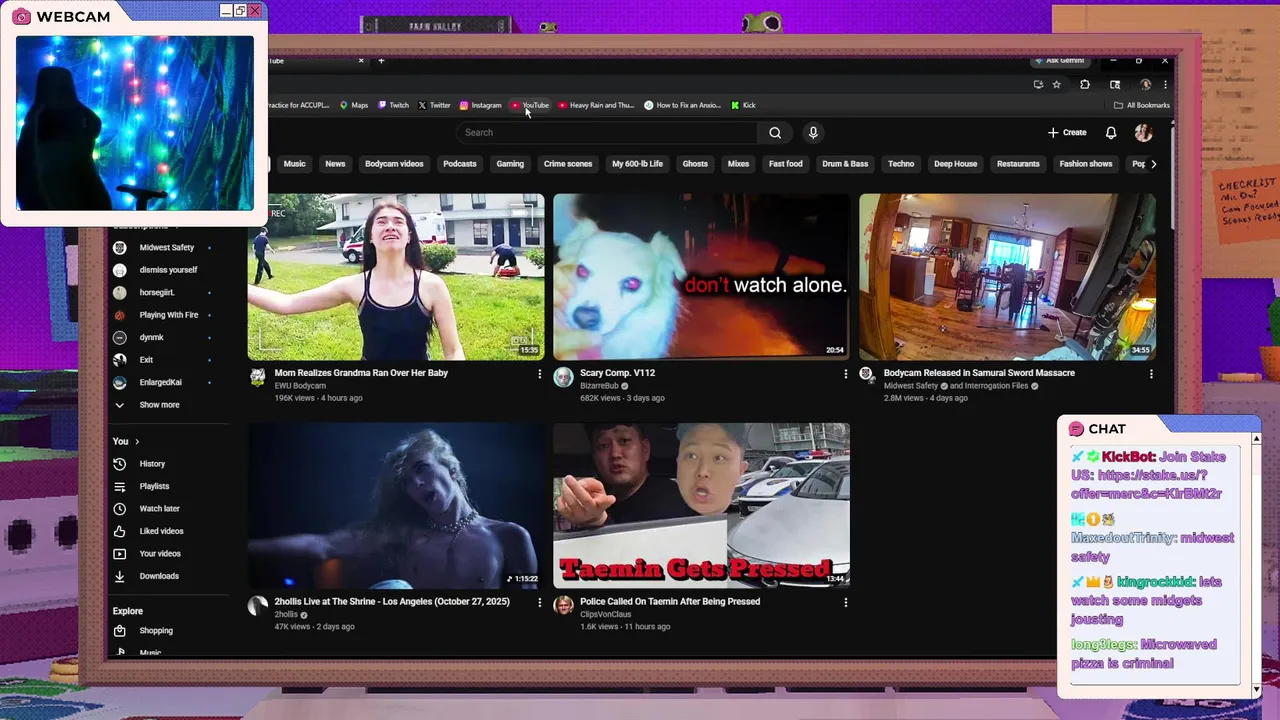
Task: Select the News category chip
Action: [x=335, y=164]
